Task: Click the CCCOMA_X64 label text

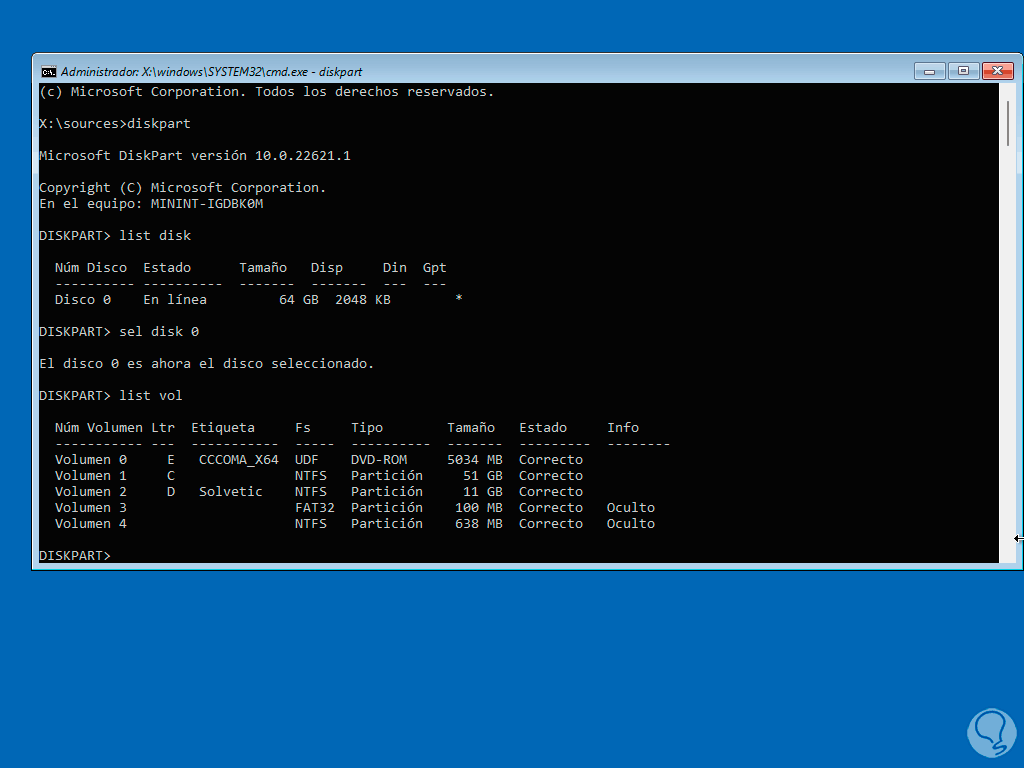Action: (241, 459)
